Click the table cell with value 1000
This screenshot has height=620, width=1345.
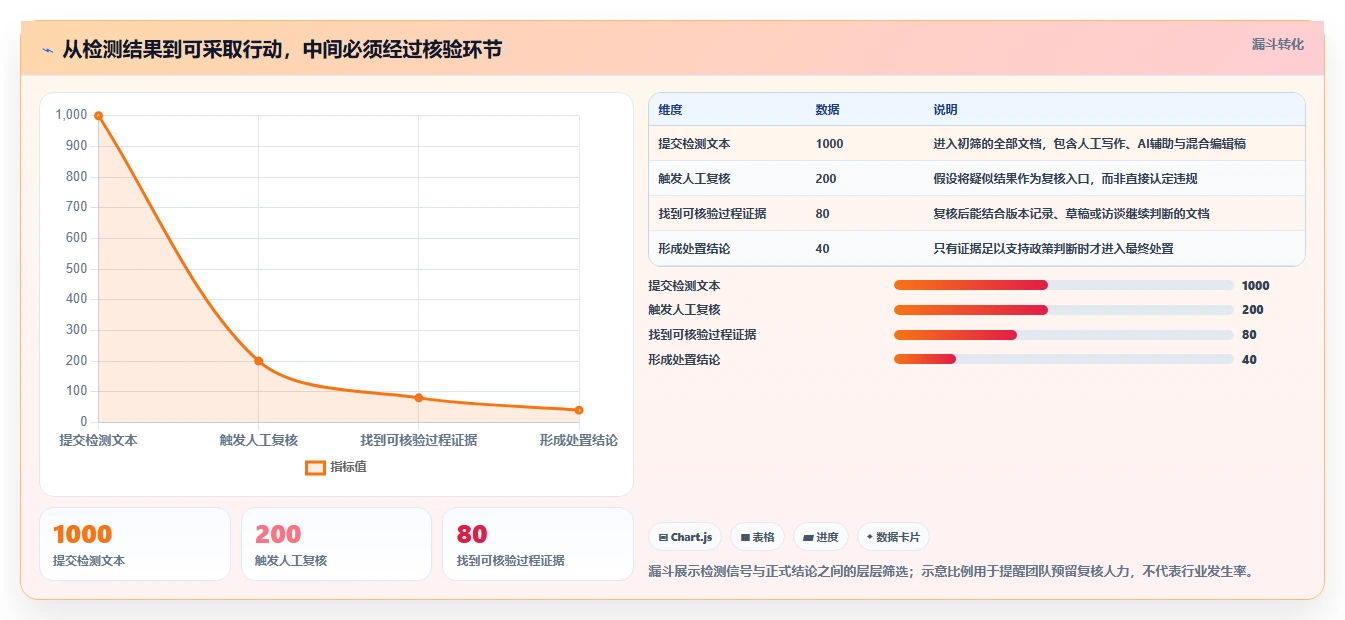pyautogui.click(x=830, y=144)
